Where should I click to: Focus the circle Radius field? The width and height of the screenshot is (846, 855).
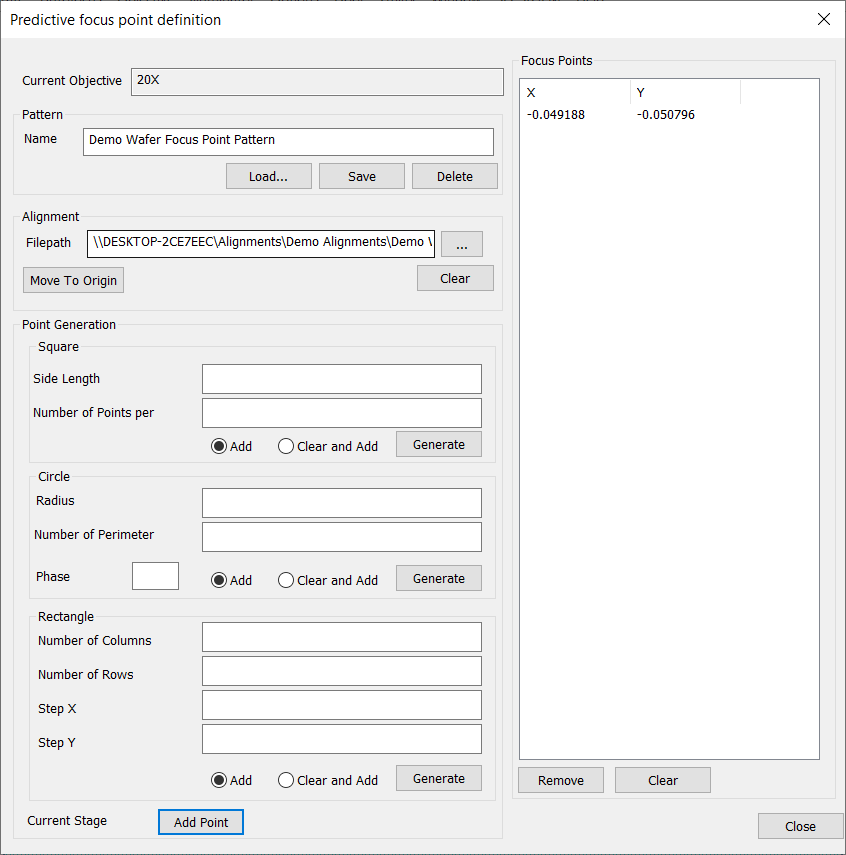pyautogui.click(x=341, y=503)
